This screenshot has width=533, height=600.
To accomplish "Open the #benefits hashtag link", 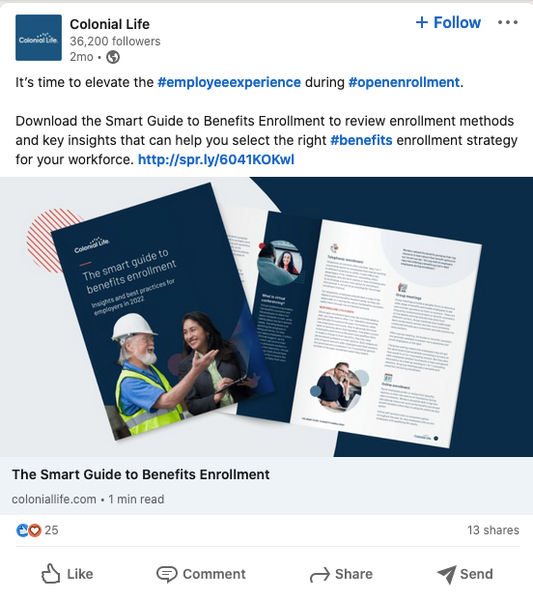I will click(361, 140).
